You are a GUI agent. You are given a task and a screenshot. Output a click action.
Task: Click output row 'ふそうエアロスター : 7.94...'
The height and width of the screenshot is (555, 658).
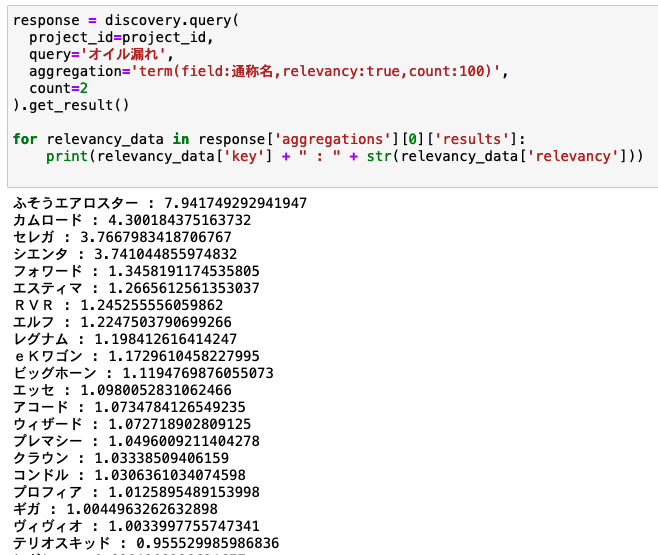tap(160, 203)
